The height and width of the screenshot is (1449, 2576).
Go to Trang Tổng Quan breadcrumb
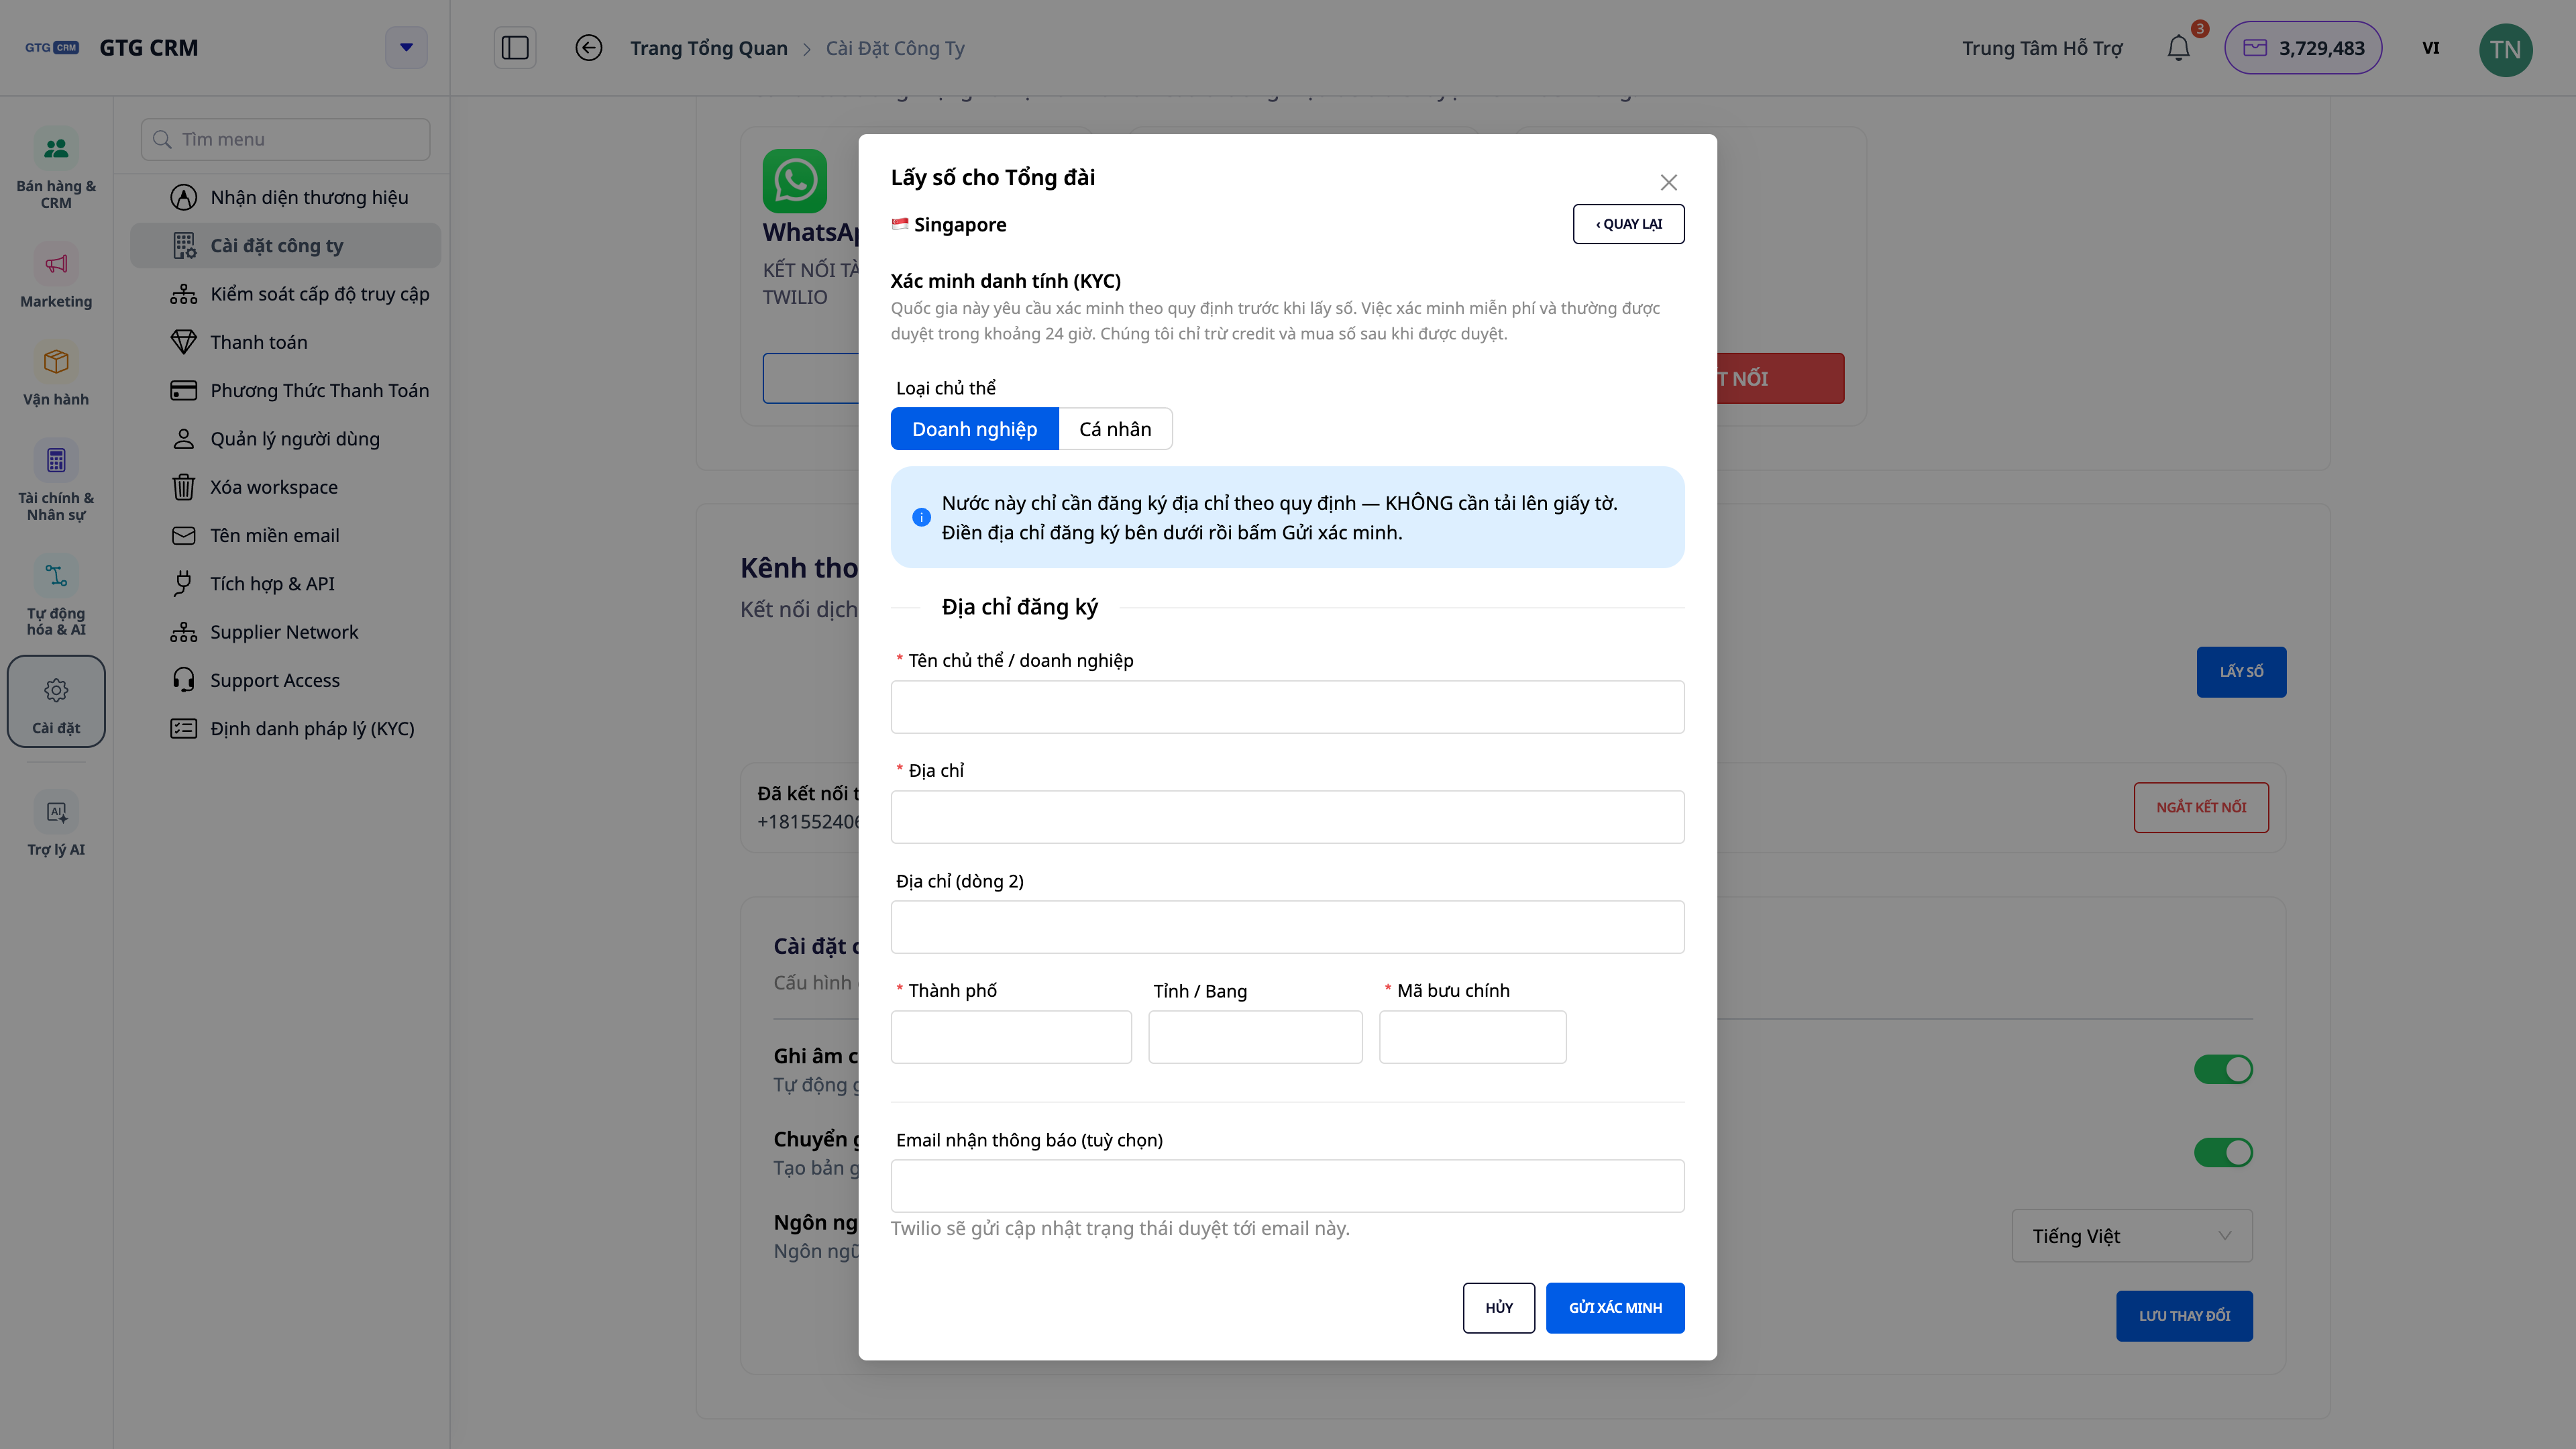pos(709,48)
